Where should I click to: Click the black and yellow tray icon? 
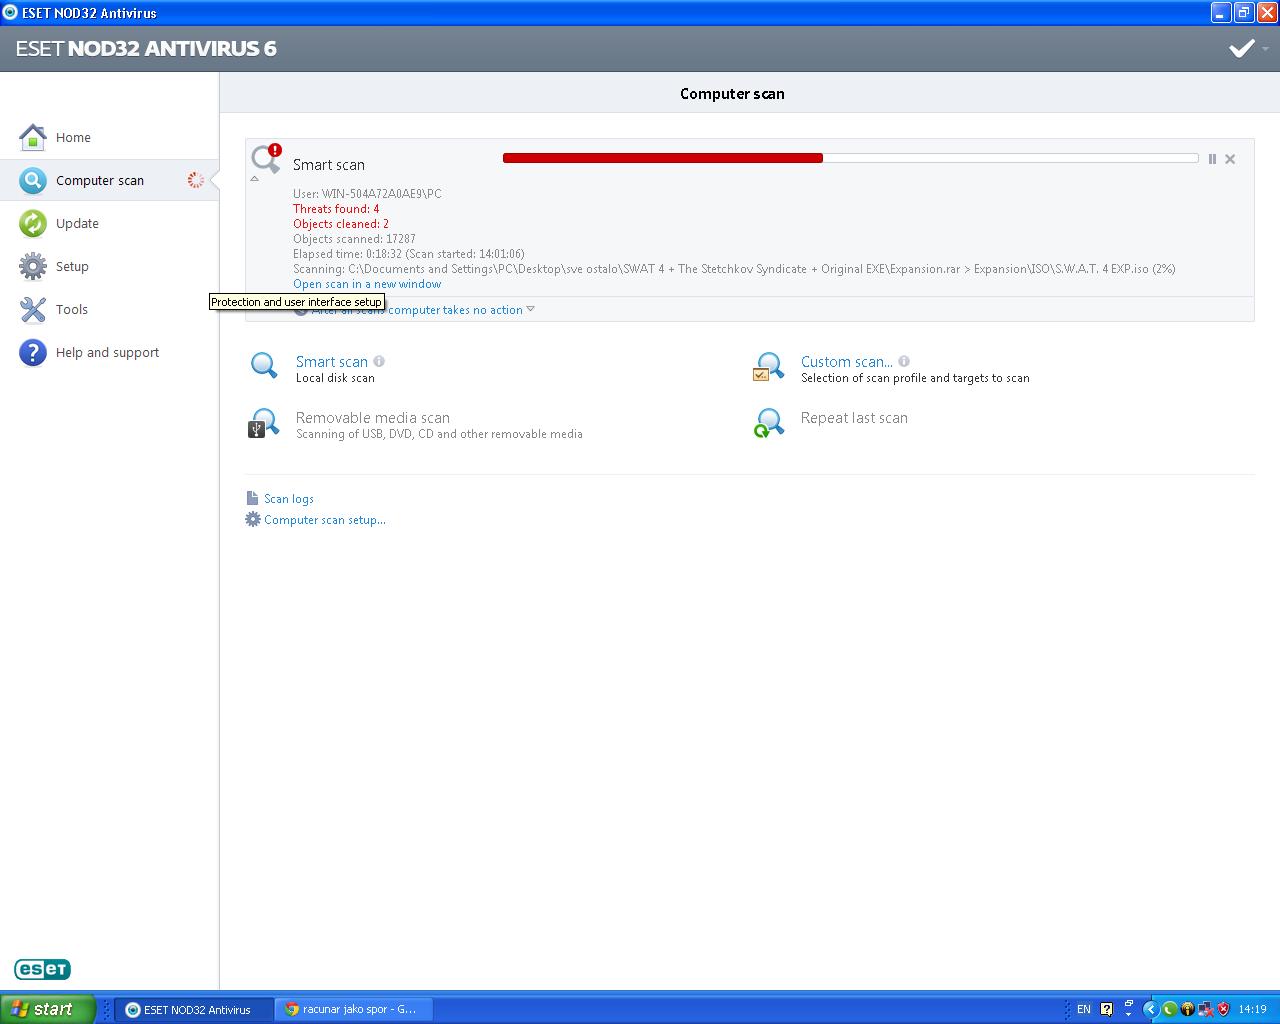pos(1187,1010)
